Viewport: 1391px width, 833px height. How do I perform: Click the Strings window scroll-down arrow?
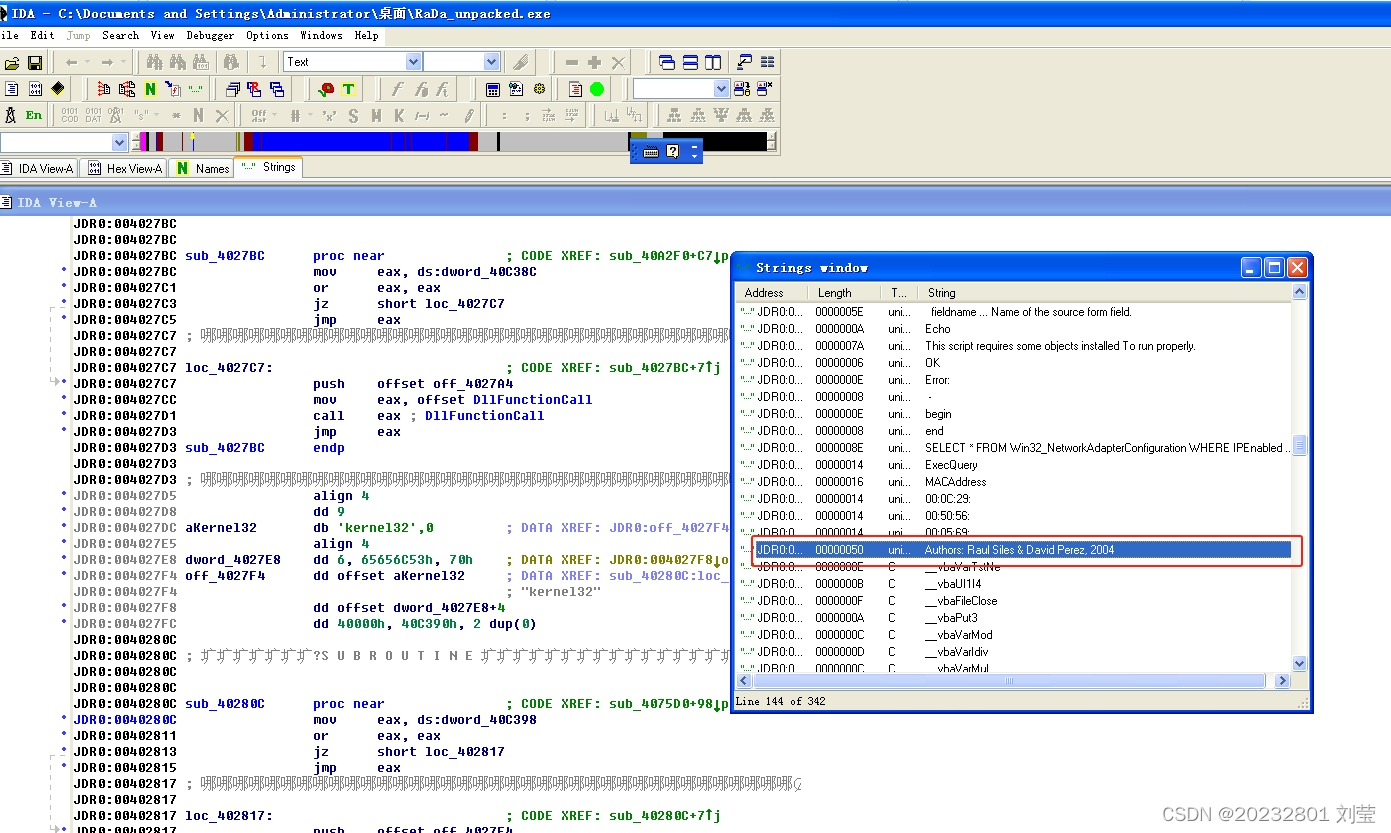1300,663
